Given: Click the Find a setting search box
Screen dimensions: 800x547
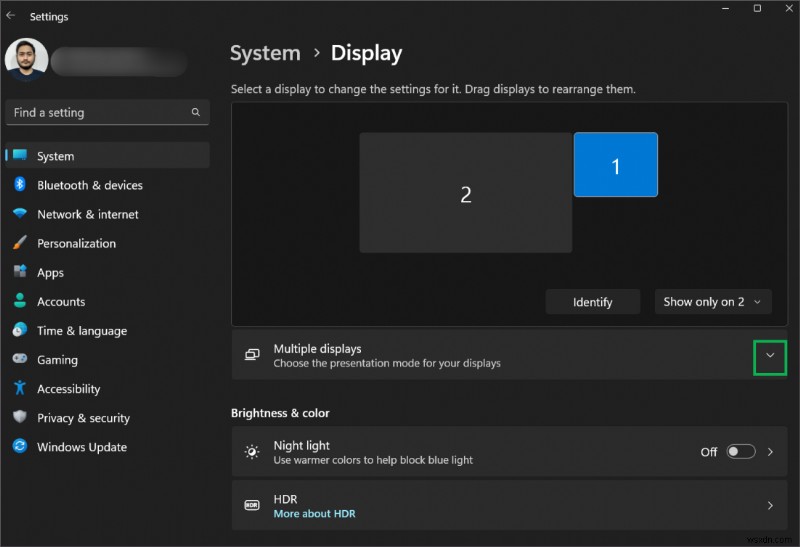Looking at the screenshot, I should point(108,112).
